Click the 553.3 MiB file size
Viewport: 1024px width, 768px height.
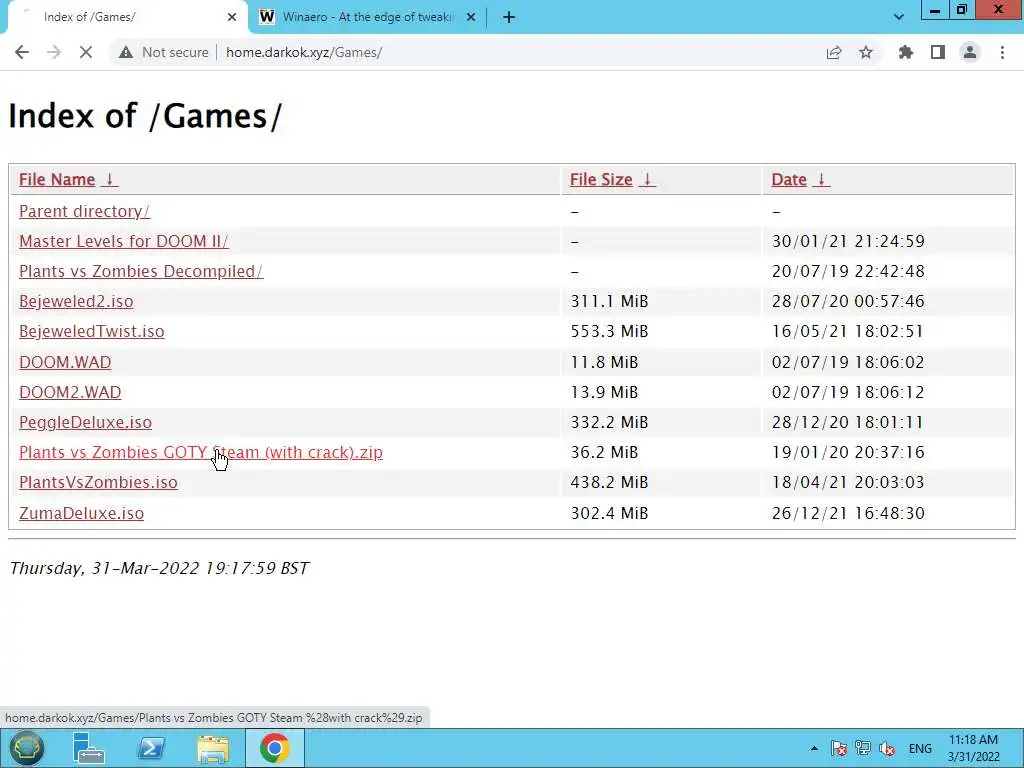click(x=609, y=331)
